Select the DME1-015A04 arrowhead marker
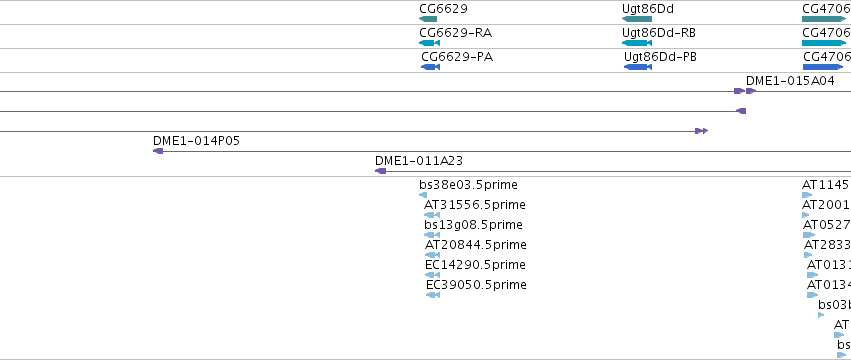Viewport: 851px width, 360px height. [x=751, y=91]
